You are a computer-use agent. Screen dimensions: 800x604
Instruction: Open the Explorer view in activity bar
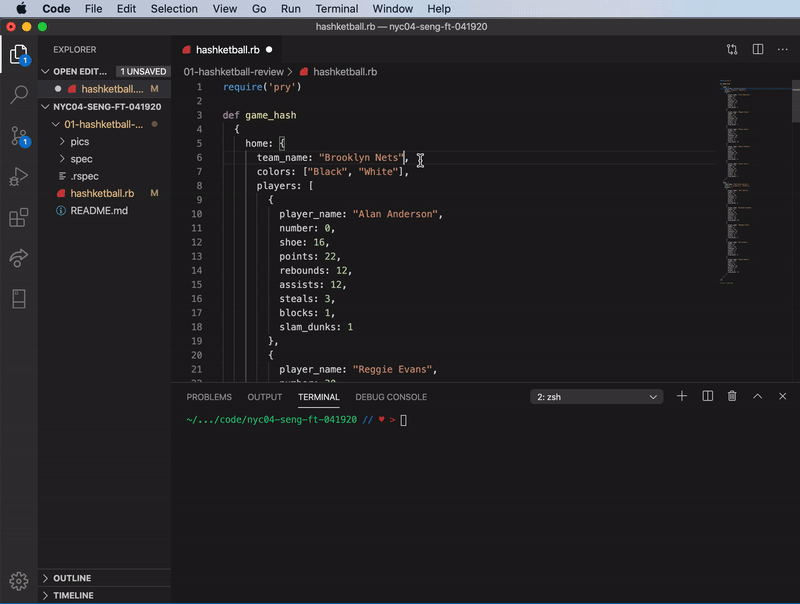click(19, 54)
